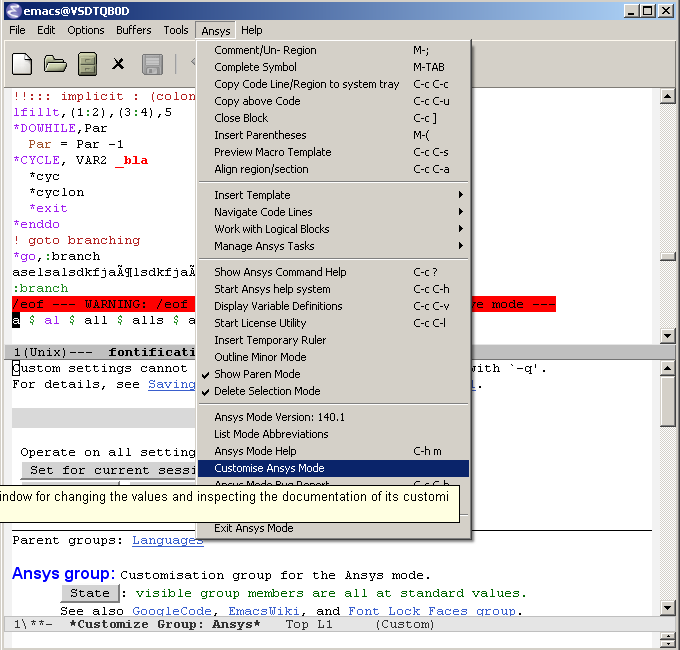Choose Close Block entry
Image resolution: width=680 pixels, height=650 pixels.
click(333, 118)
